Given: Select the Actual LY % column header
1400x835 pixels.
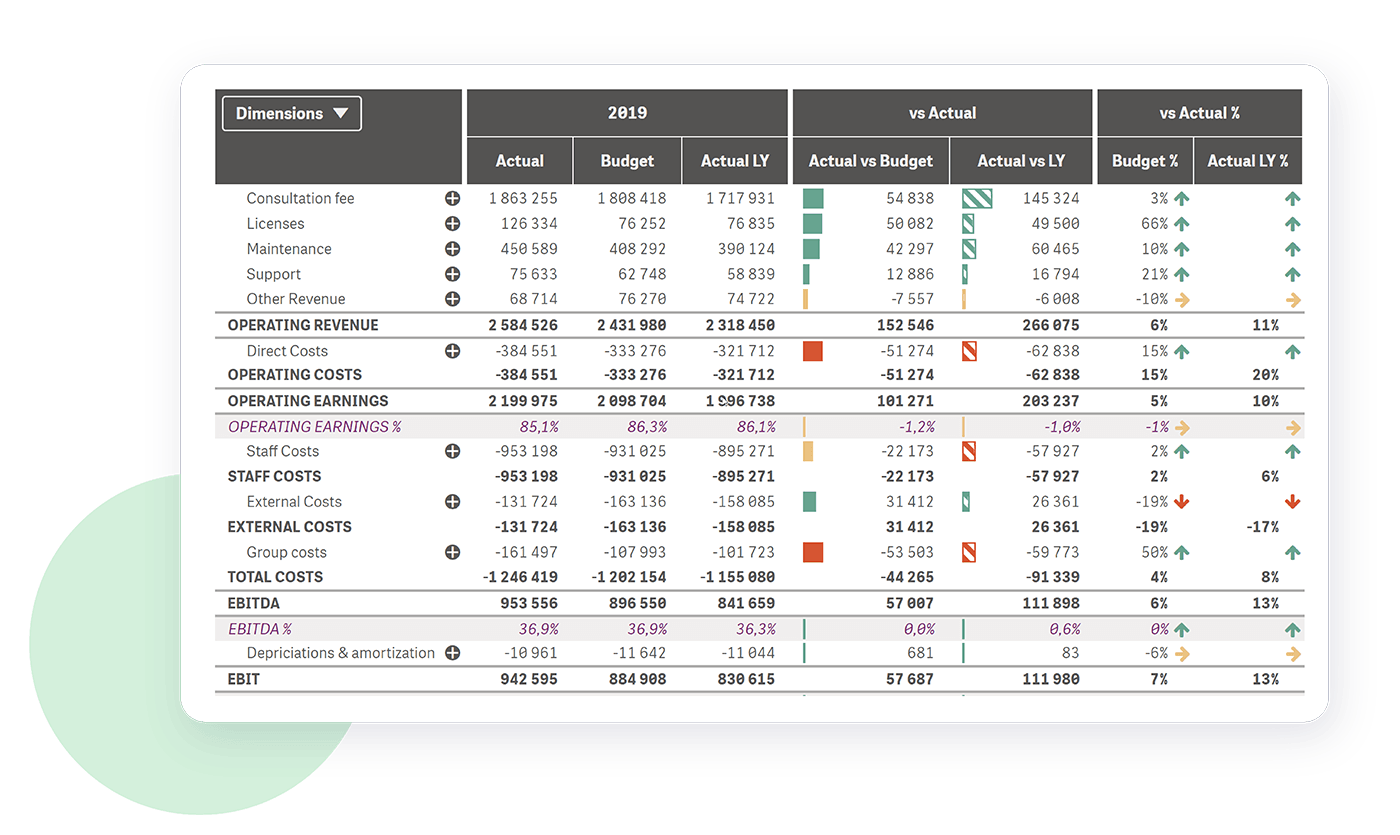Looking at the screenshot, I should pos(1248,161).
